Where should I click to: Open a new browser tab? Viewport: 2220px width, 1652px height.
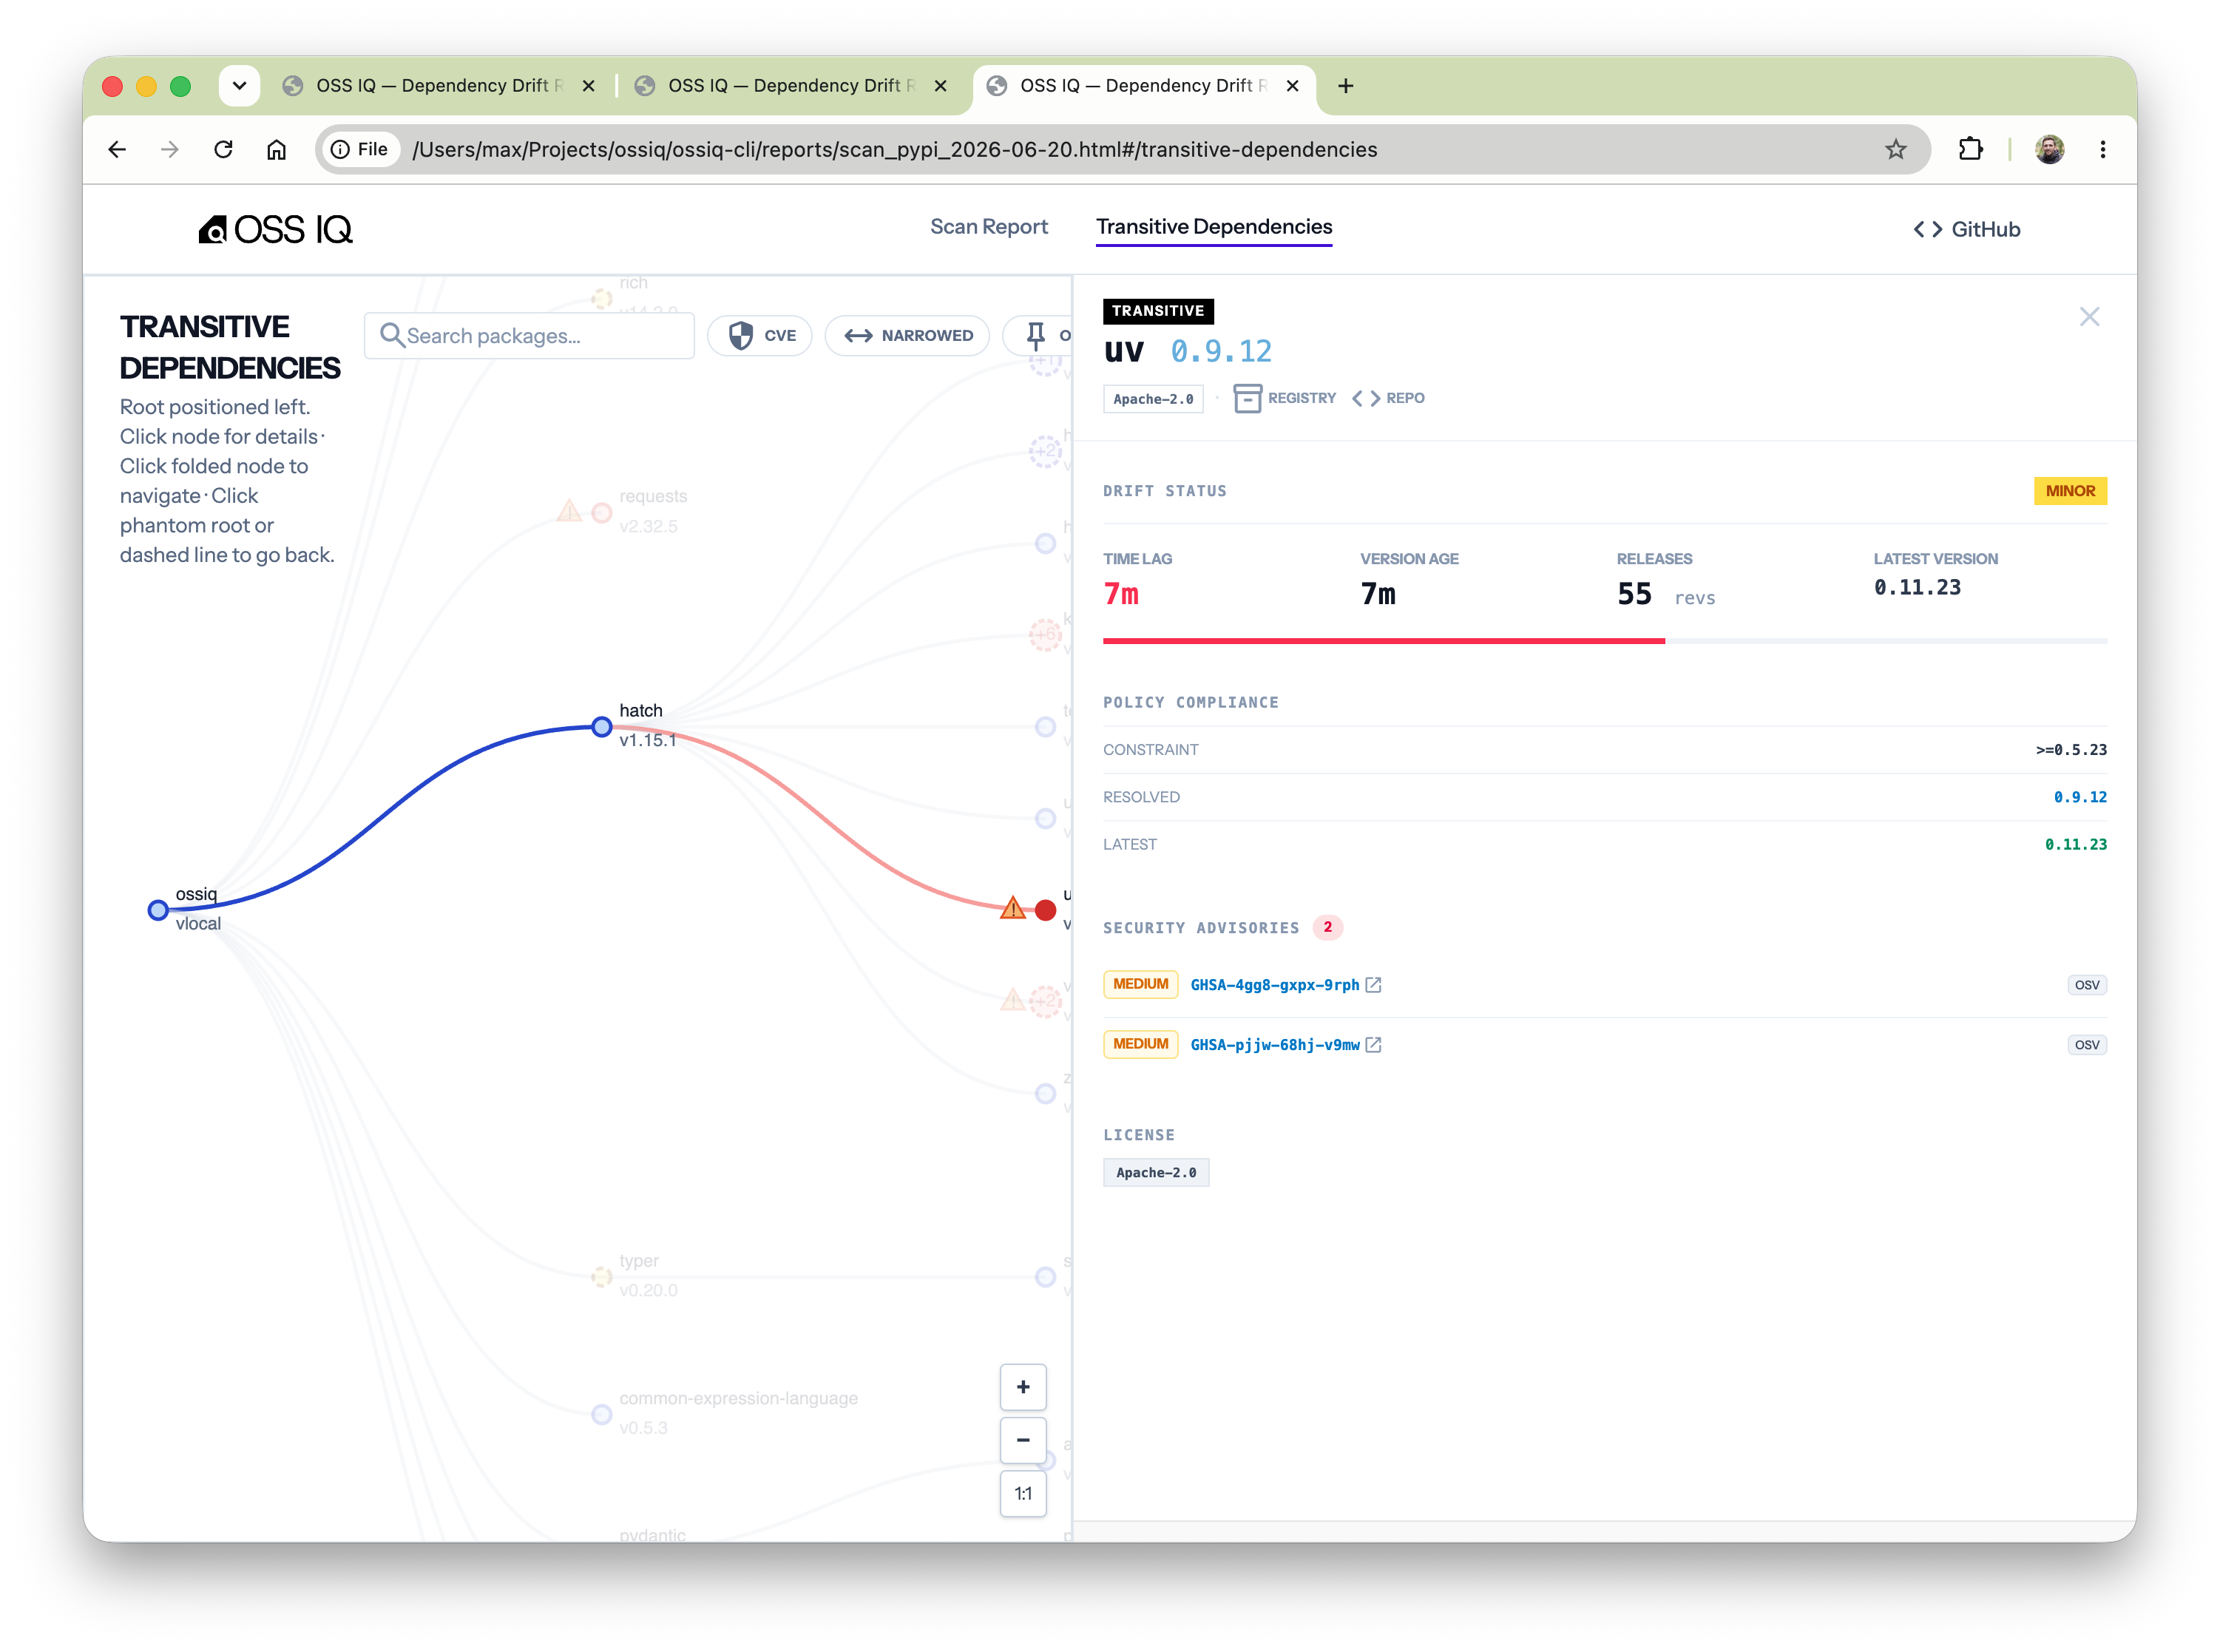(x=1345, y=86)
